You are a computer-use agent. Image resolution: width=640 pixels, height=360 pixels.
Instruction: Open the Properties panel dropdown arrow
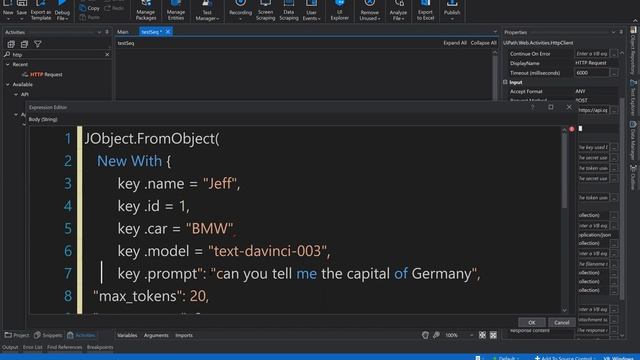(613, 32)
